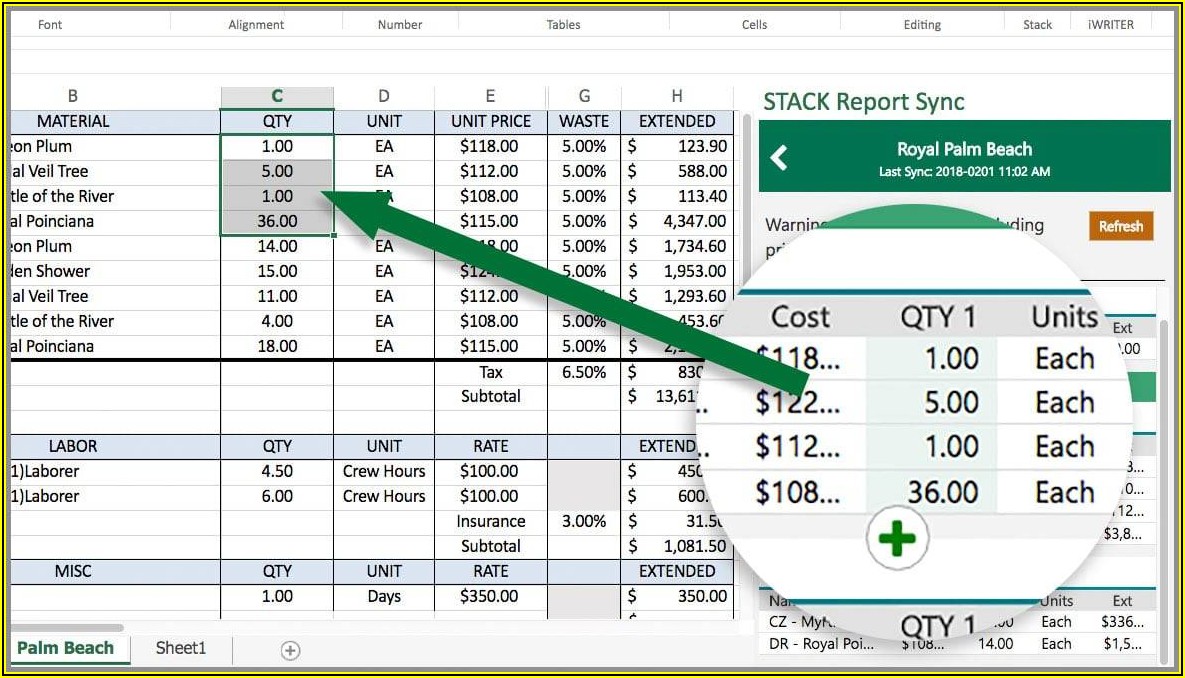
Task: Open the Stack ribbon group
Action: coord(1037,25)
